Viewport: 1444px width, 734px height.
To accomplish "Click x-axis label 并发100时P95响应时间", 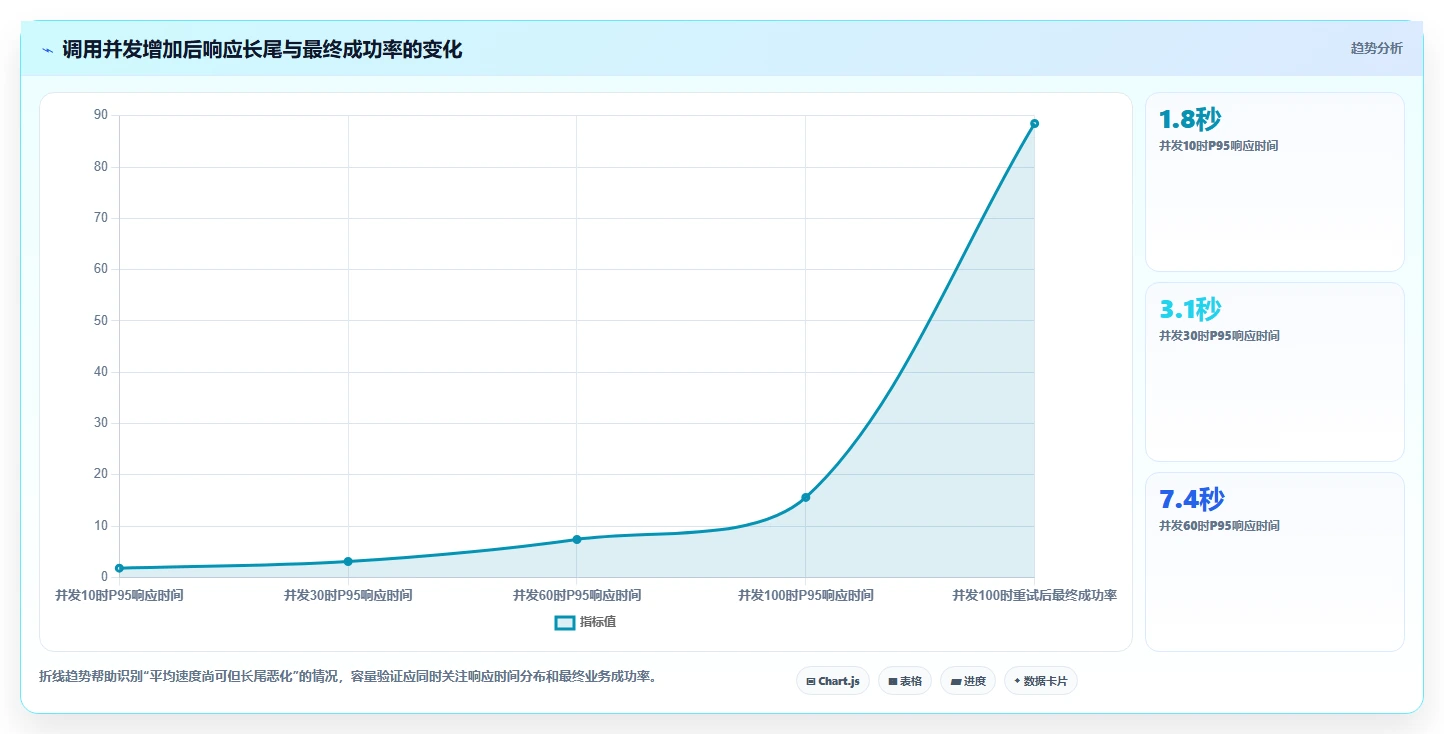I will coord(806,595).
